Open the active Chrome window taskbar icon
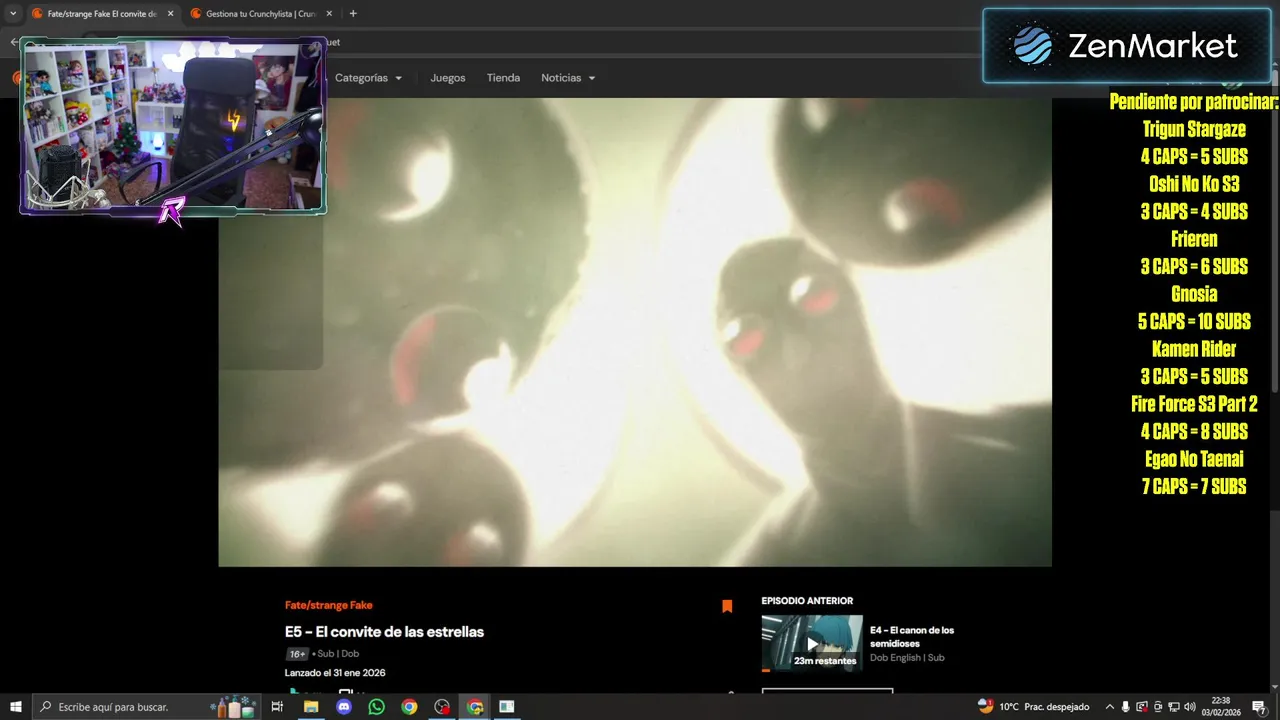1280x720 pixels. click(x=475, y=706)
